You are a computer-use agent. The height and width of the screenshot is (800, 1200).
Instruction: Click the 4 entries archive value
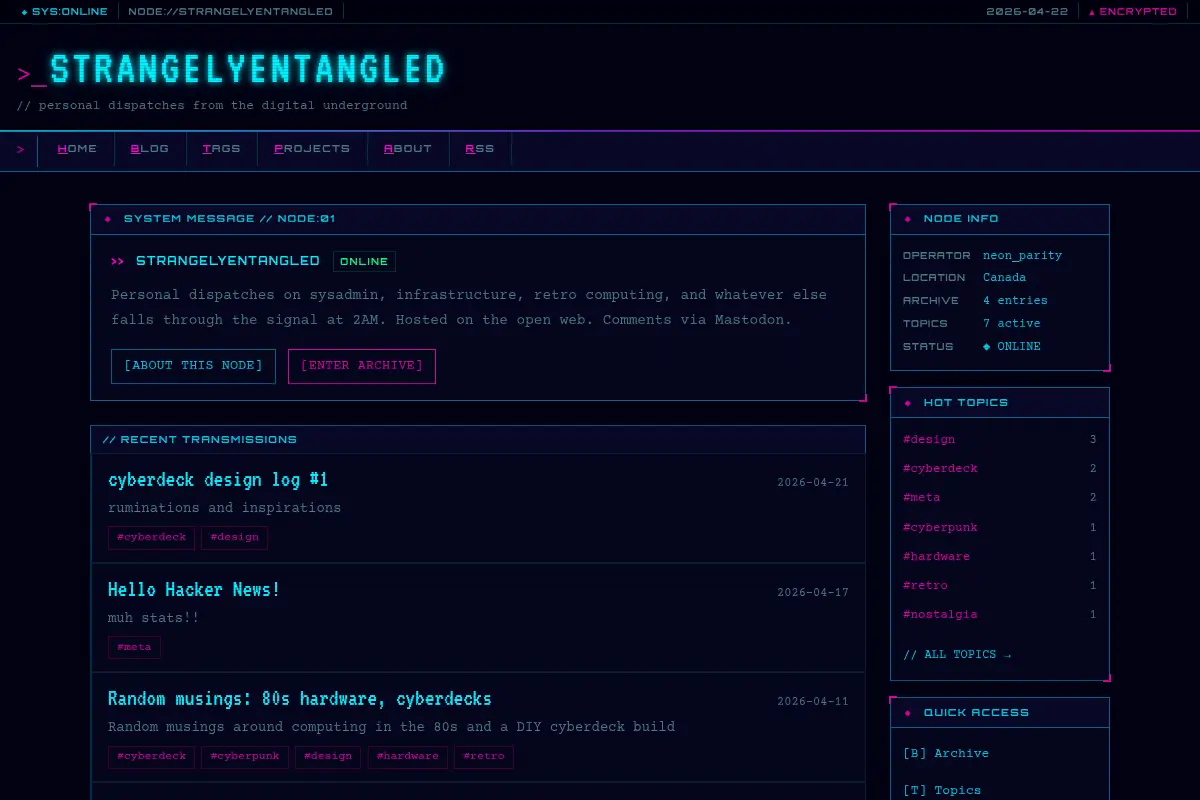1015,301
